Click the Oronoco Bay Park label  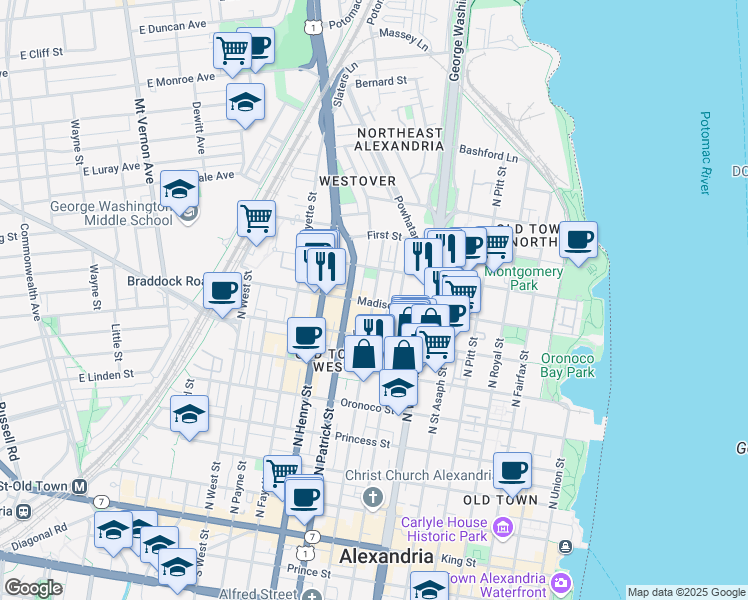coord(568,365)
